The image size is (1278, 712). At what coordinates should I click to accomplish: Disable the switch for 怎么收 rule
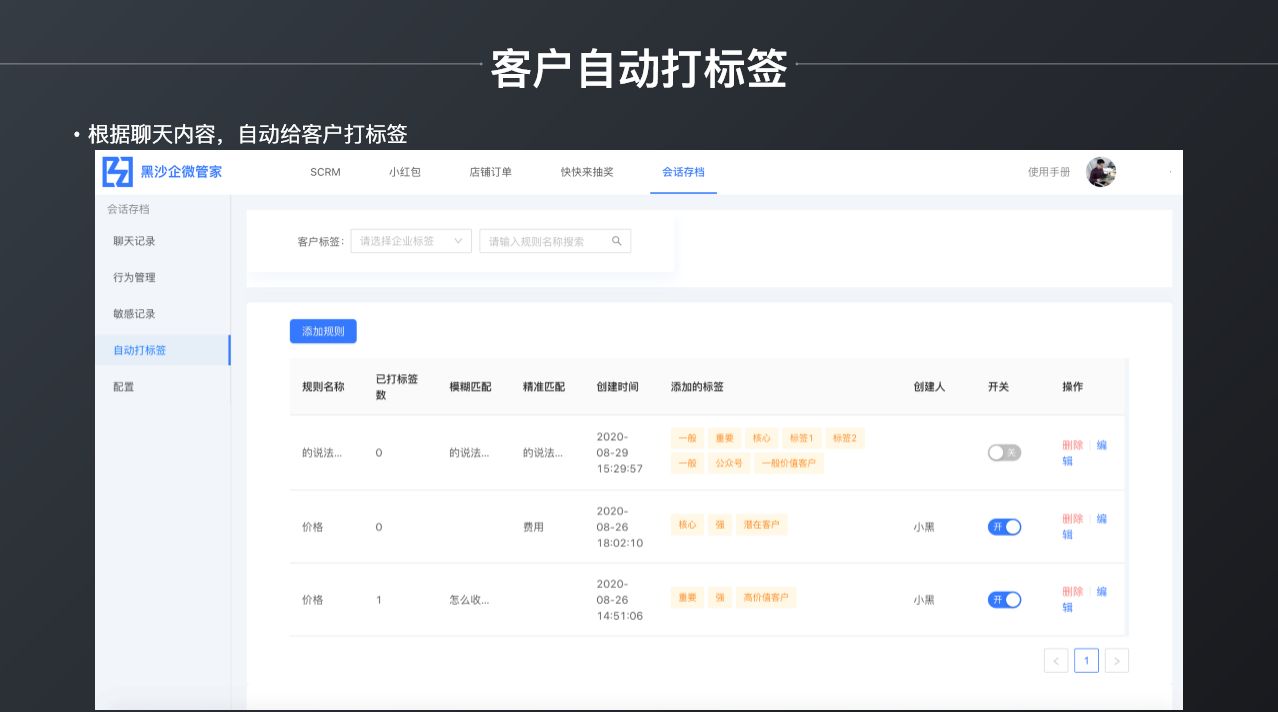coord(1004,600)
